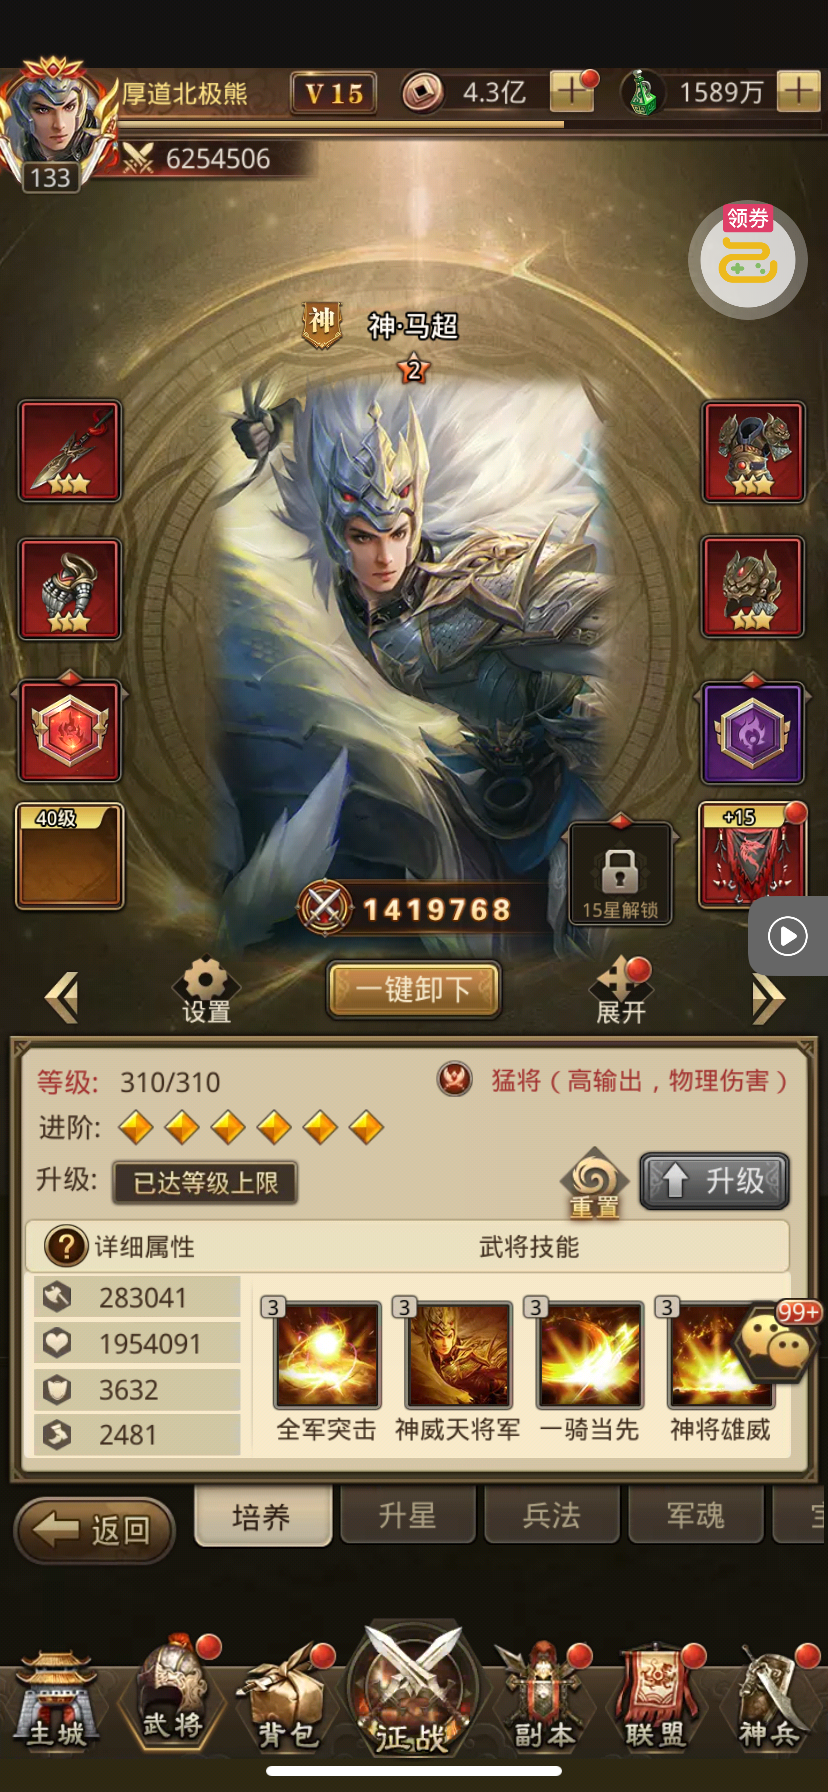
Task: Open the gauntlet equipment slot
Action: [x=70, y=589]
